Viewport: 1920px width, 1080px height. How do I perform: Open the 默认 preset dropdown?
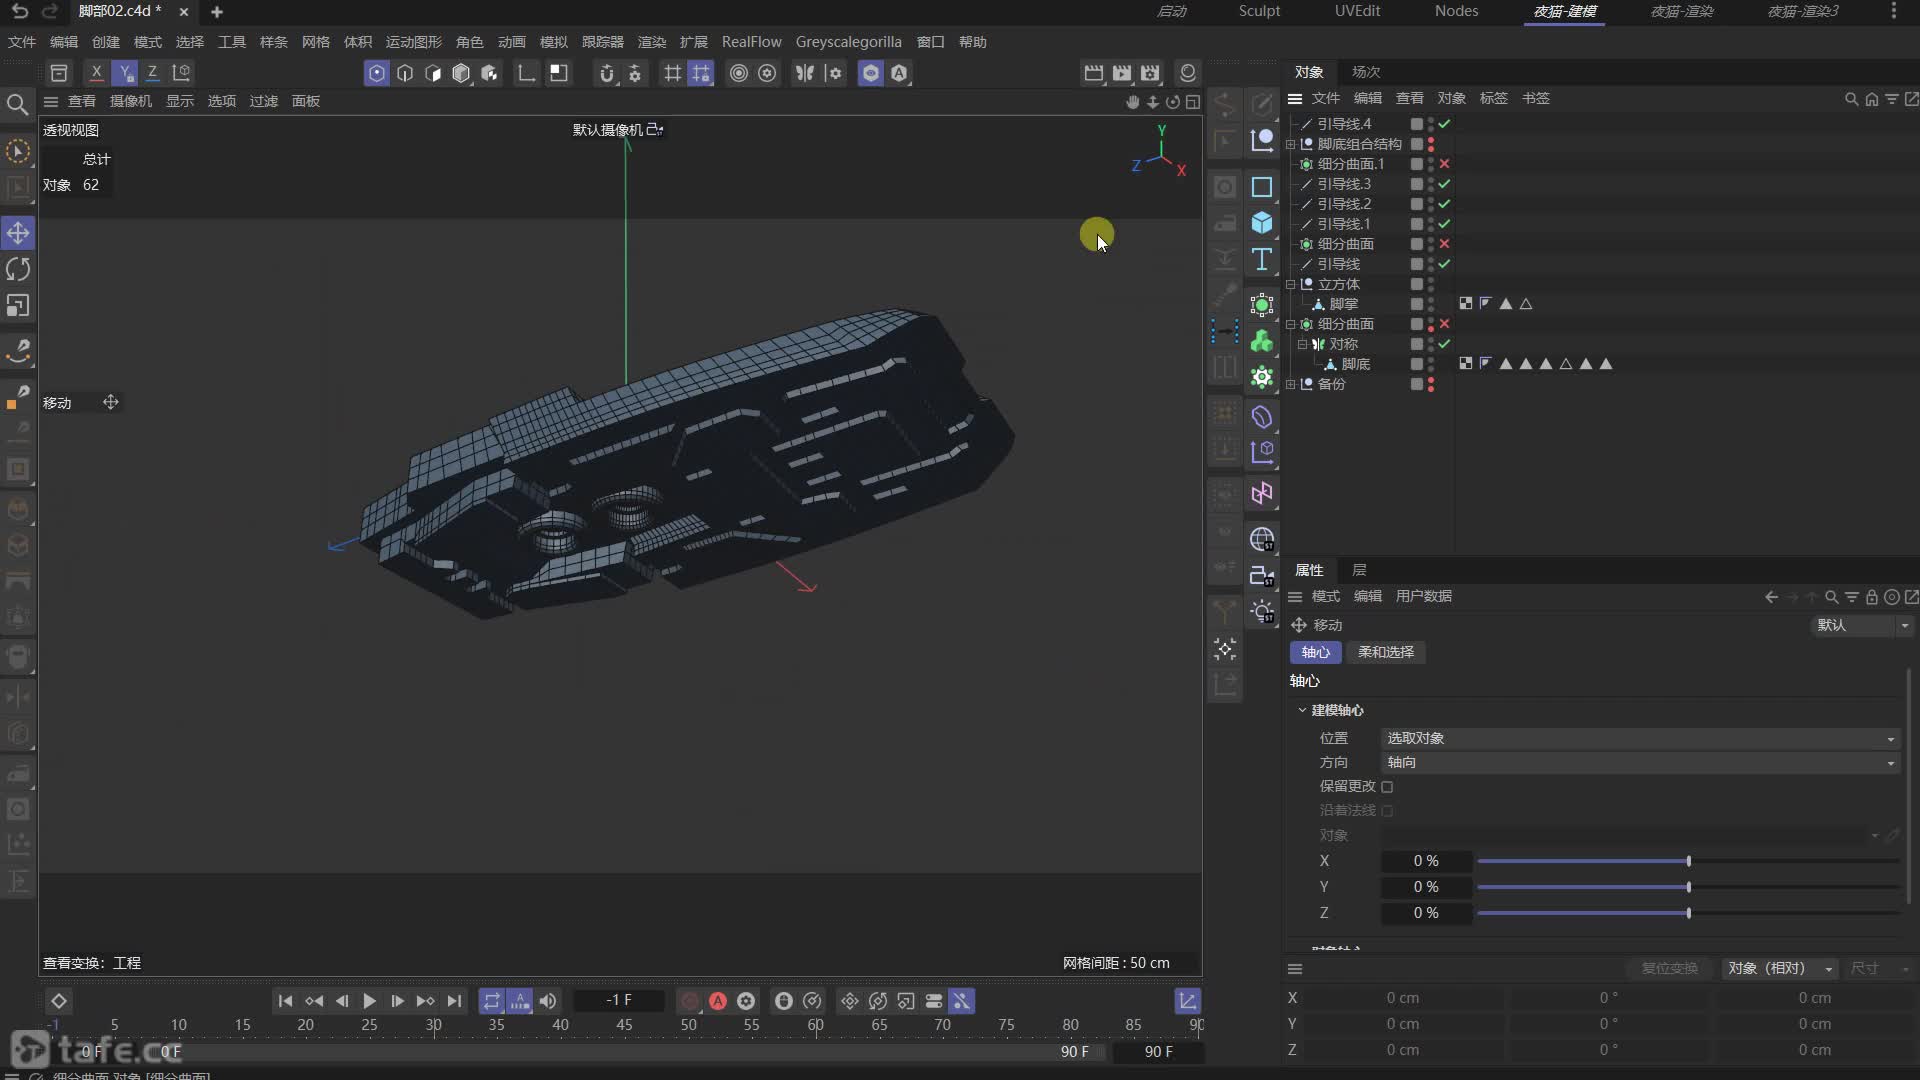point(1862,625)
